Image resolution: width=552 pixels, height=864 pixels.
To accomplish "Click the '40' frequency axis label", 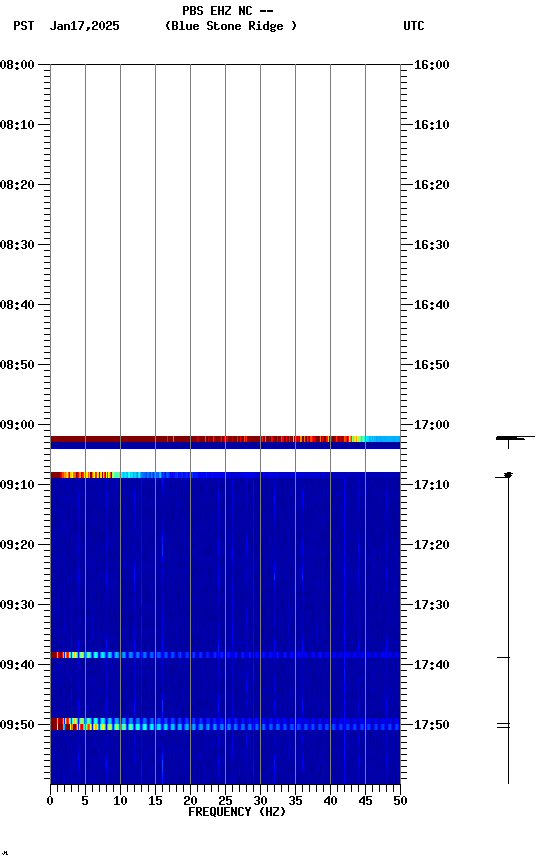I will 330,801.
